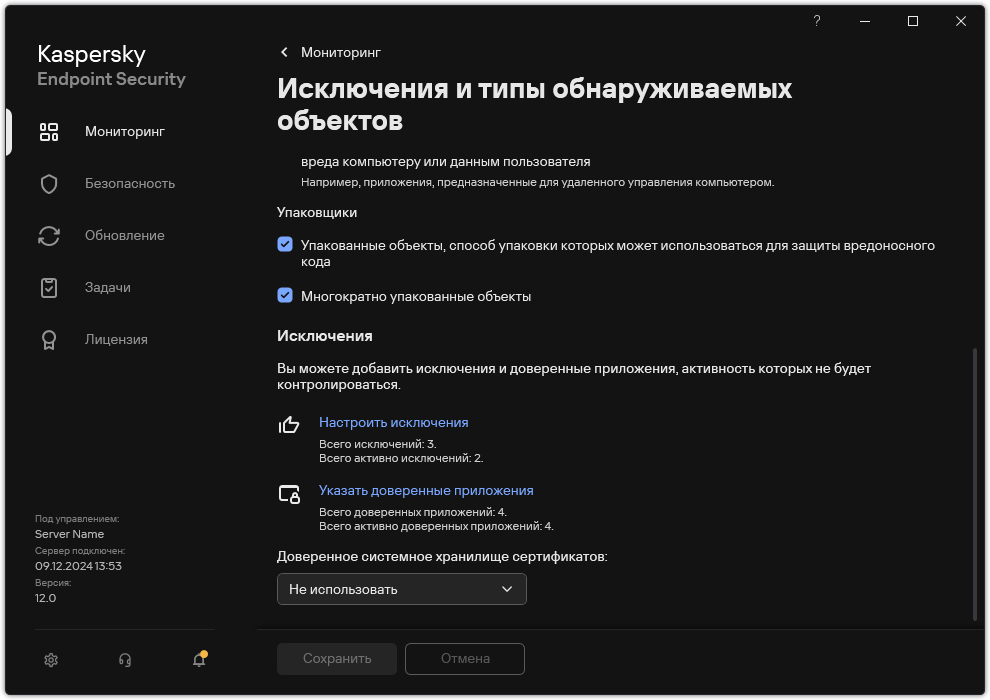Go back via Мониторинг breadcrumb text

pos(341,52)
